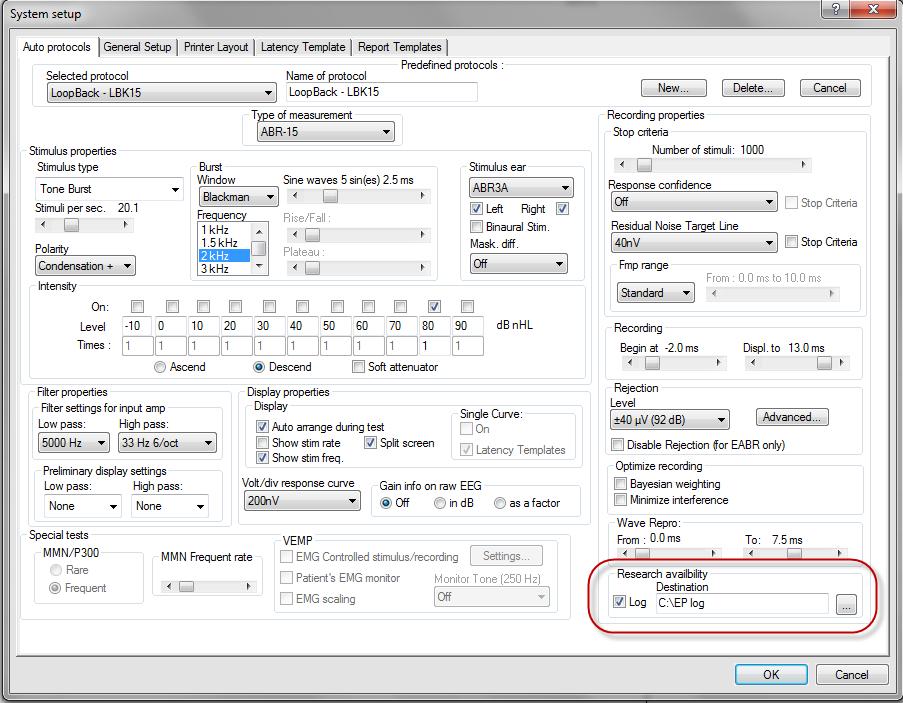The width and height of the screenshot is (903, 703).
Task: Click the Recording Begin at slider thumb
Action: 652,363
